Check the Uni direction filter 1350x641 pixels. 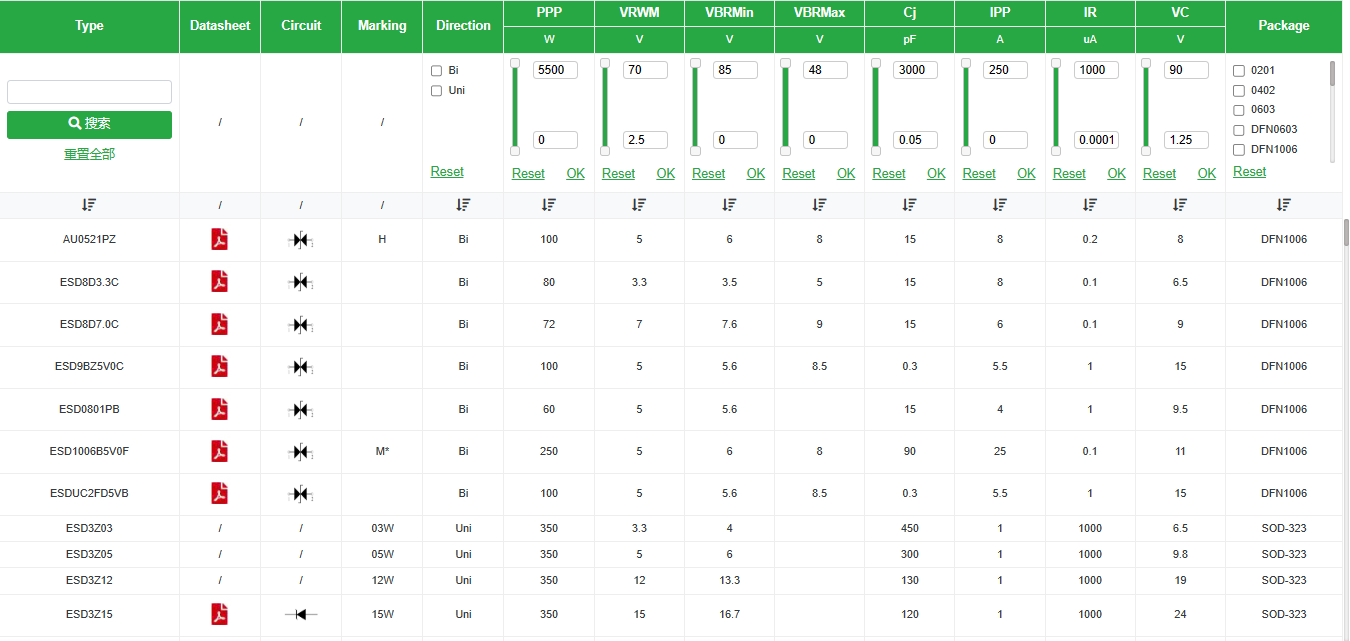point(436,91)
